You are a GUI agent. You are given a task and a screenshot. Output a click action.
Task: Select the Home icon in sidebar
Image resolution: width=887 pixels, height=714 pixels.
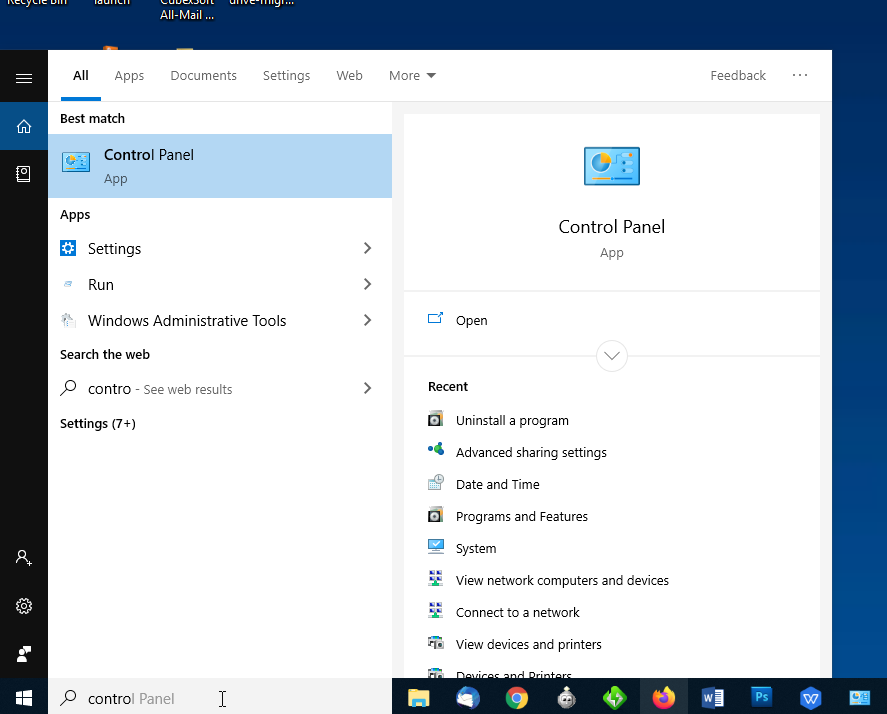pyautogui.click(x=24, y=126)
